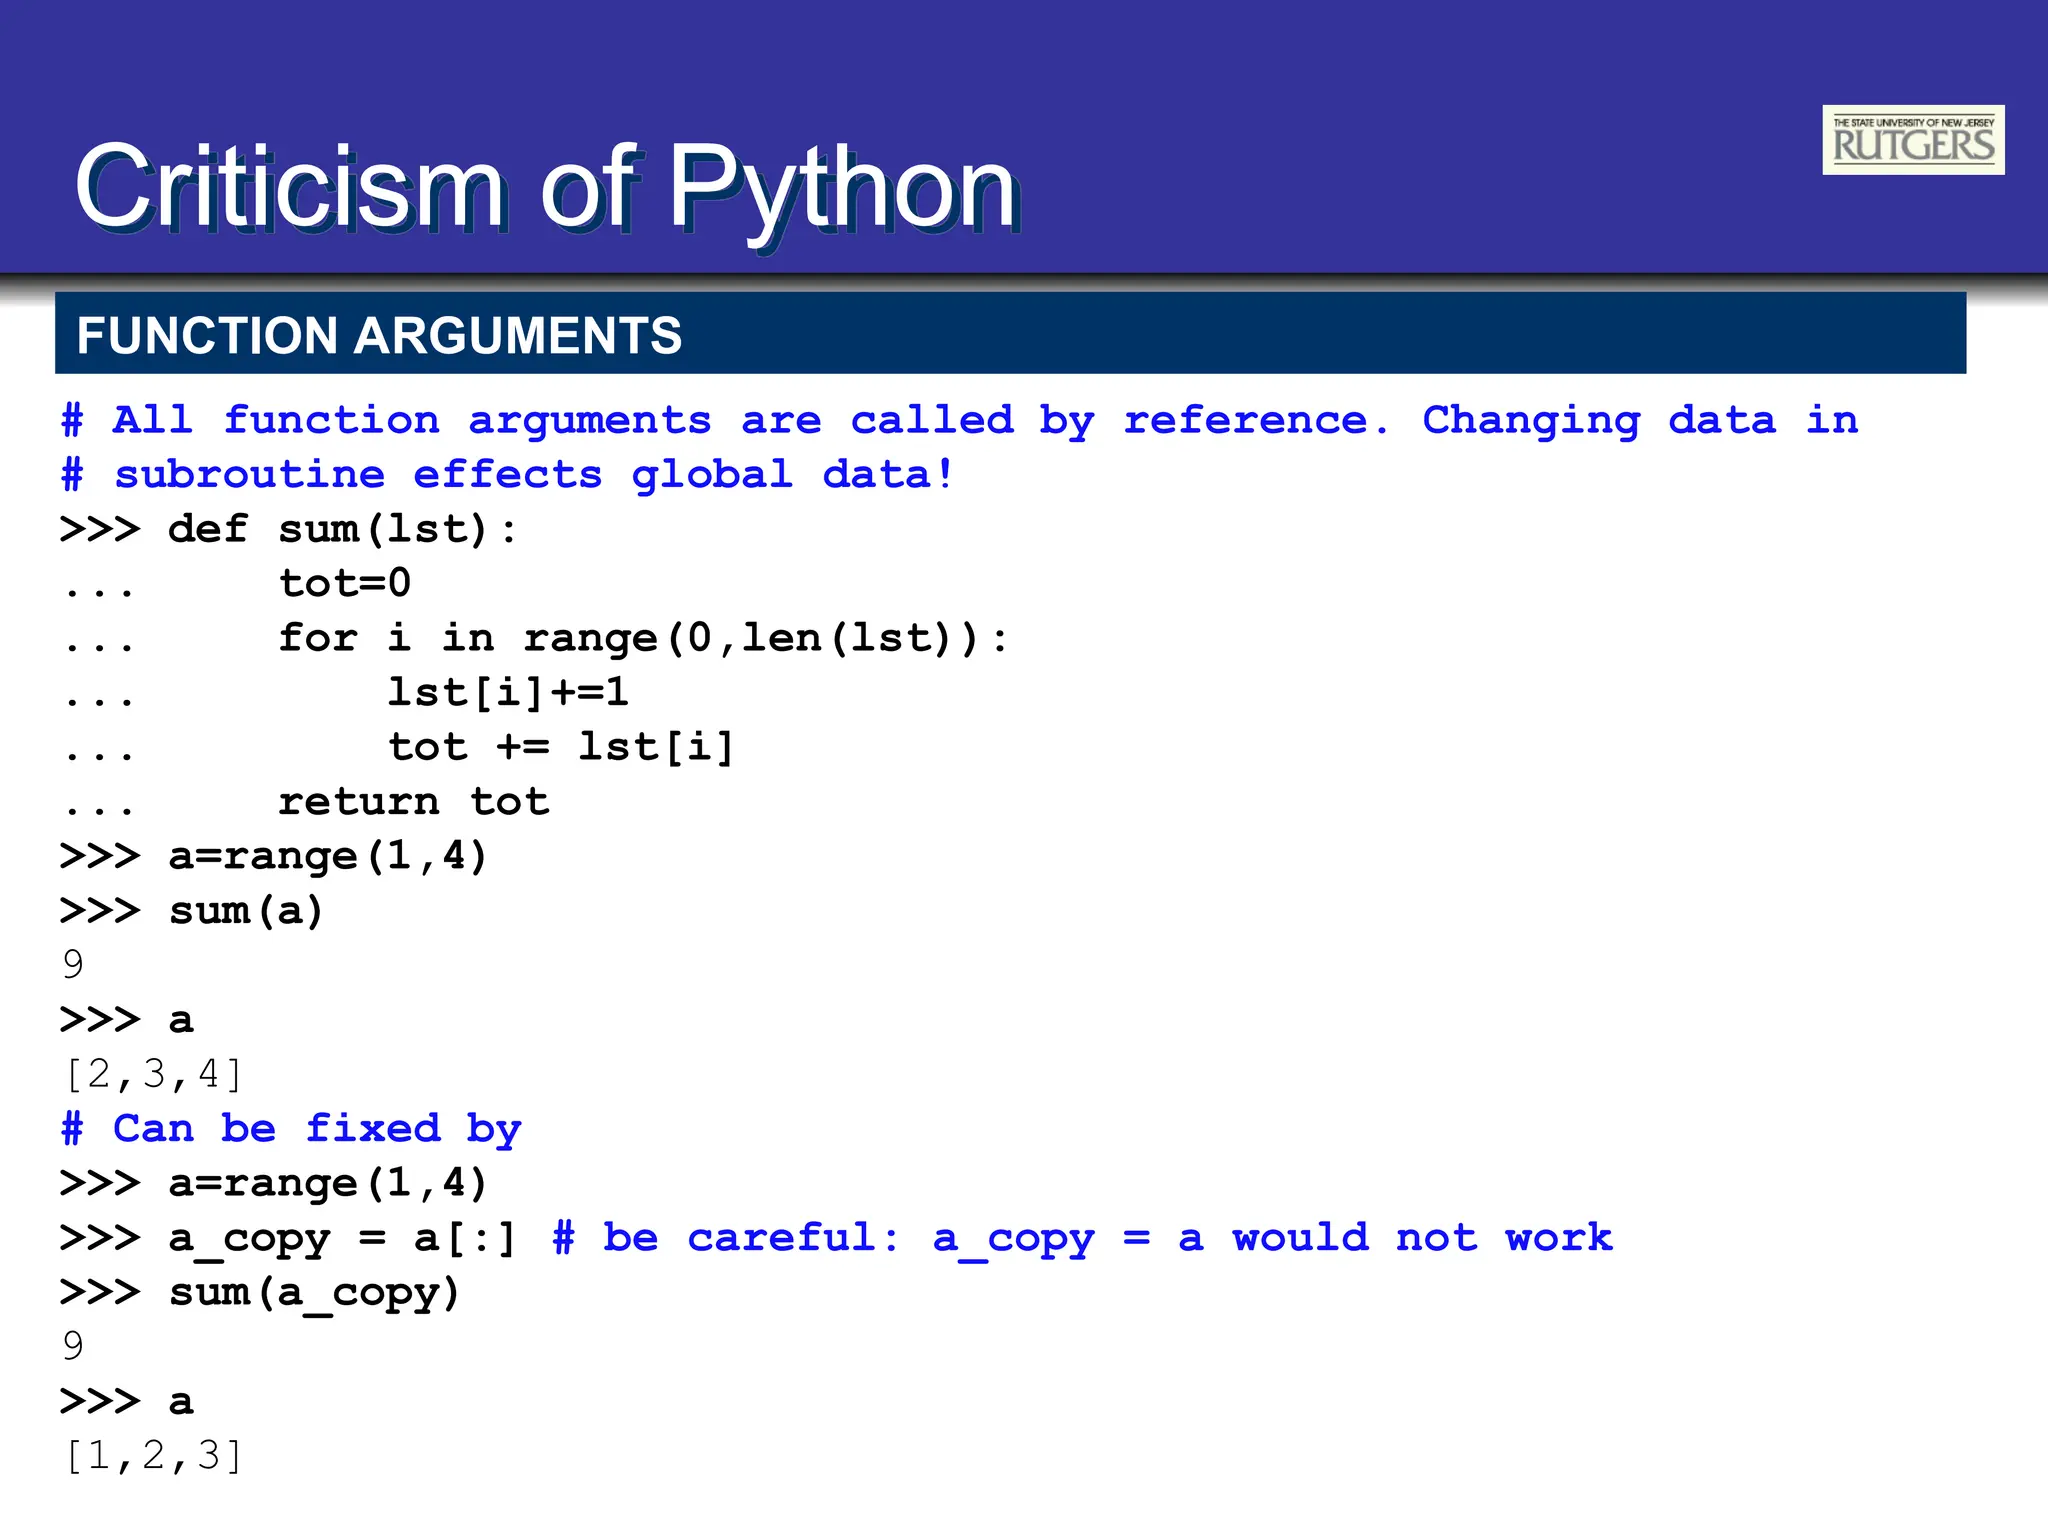This screenshot has height=1536, width=2048.
Task: Click the output '[2,3,4]'
Action: pos(153,1074)
